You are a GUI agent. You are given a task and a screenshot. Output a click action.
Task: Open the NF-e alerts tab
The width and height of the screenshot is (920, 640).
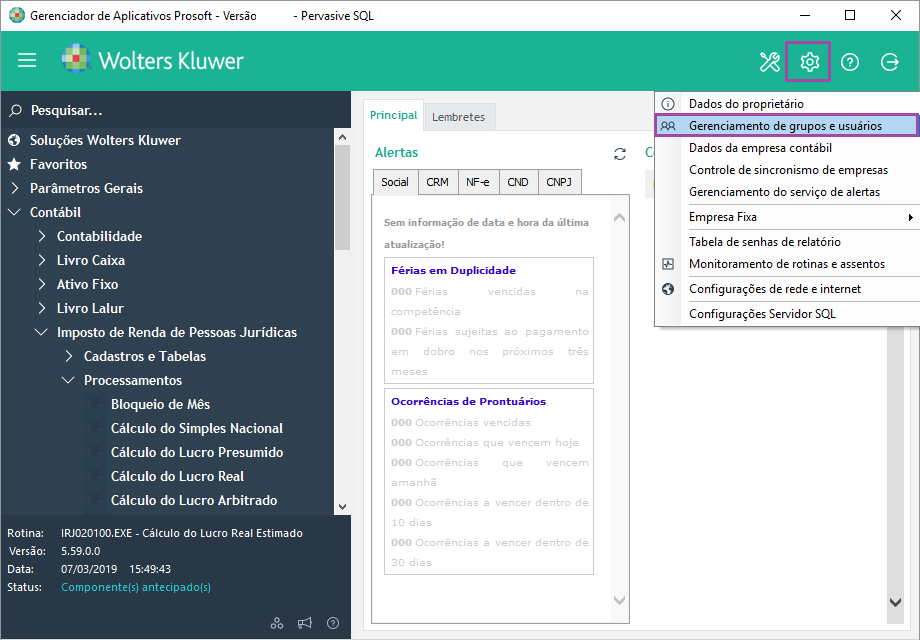coord(478,182)
